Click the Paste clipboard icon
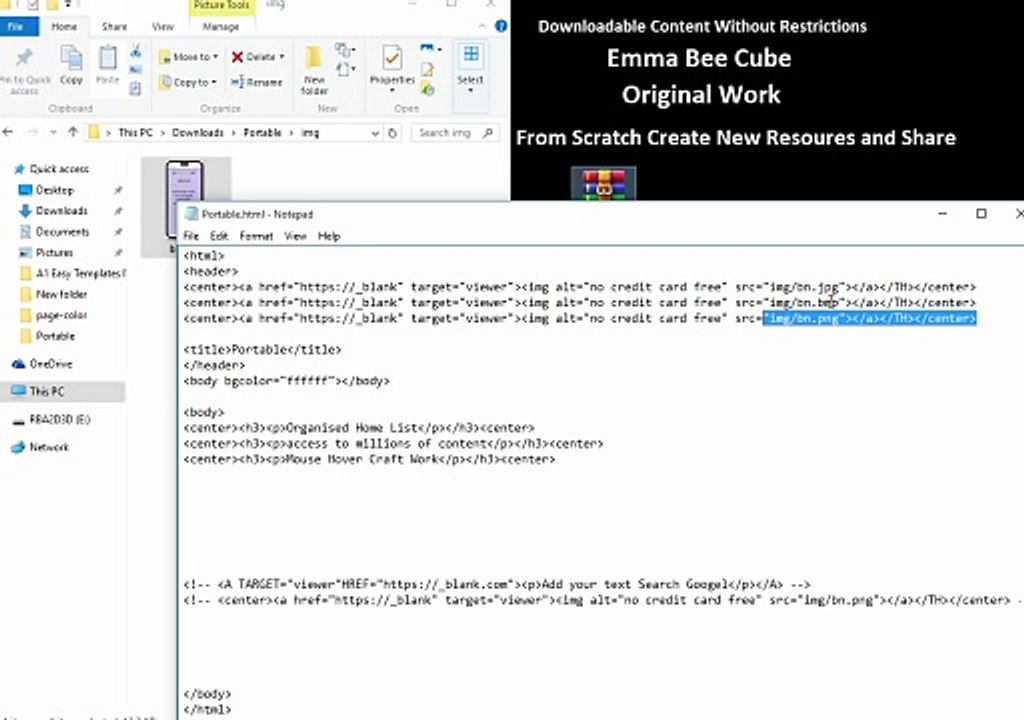Viewport: 1024px width, 720px height. (108, 57)
